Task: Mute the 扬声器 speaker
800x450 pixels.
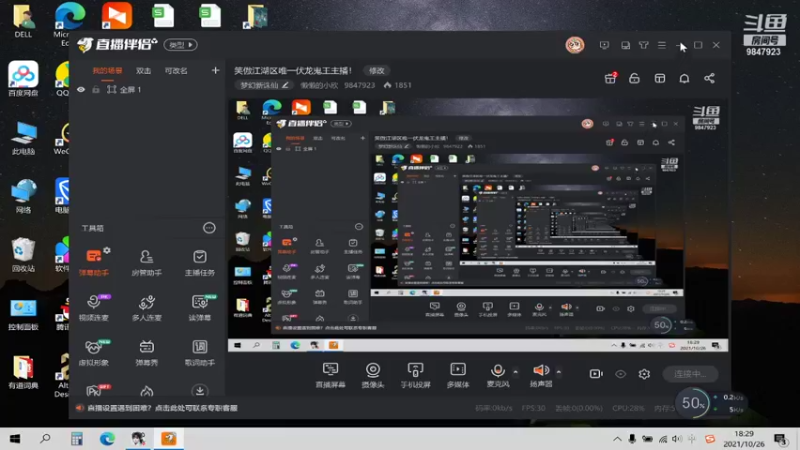Action: point(541,375)
